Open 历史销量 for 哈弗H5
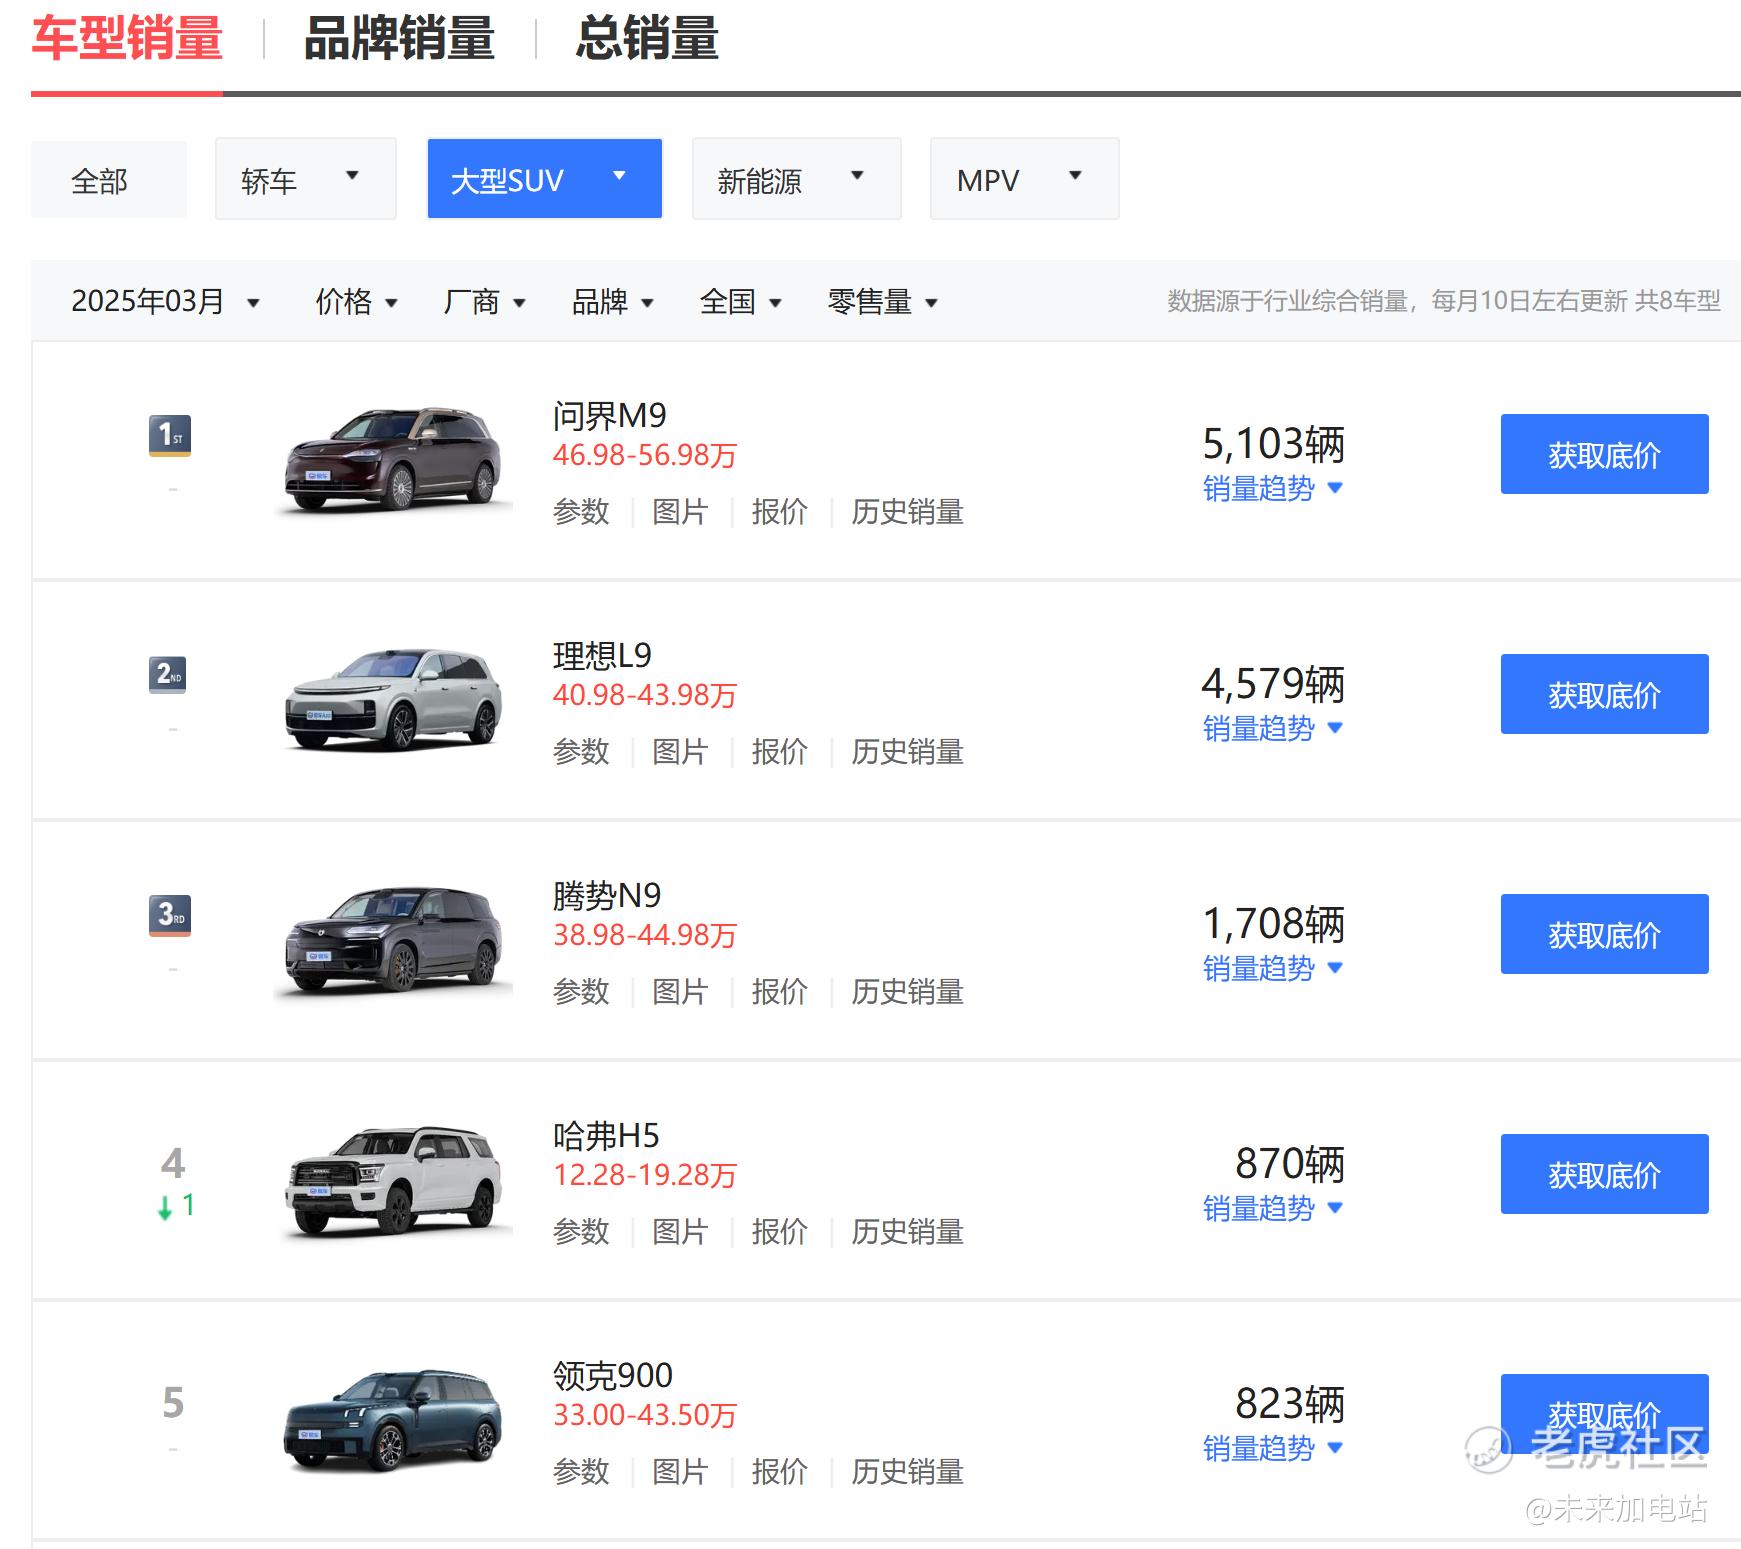The height and width of the screenshot is (1549, 1741). [x=907, y=1232]
